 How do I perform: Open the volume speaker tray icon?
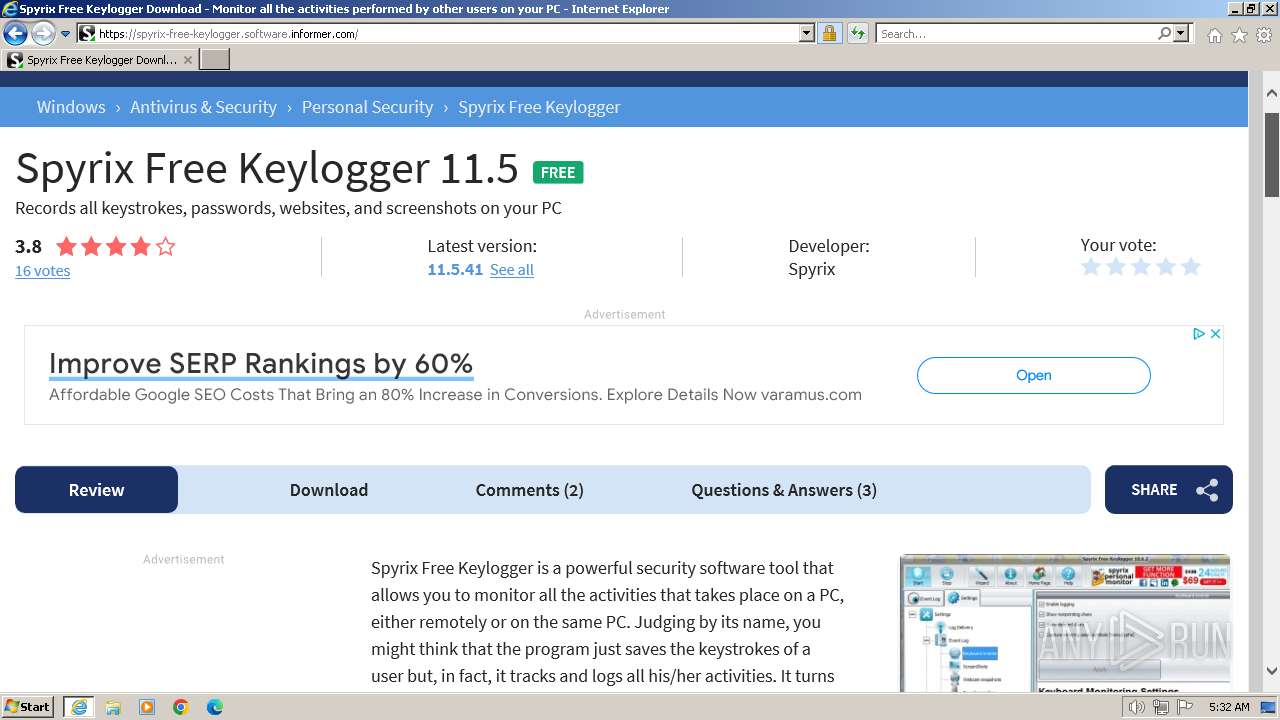point(1137,707)
